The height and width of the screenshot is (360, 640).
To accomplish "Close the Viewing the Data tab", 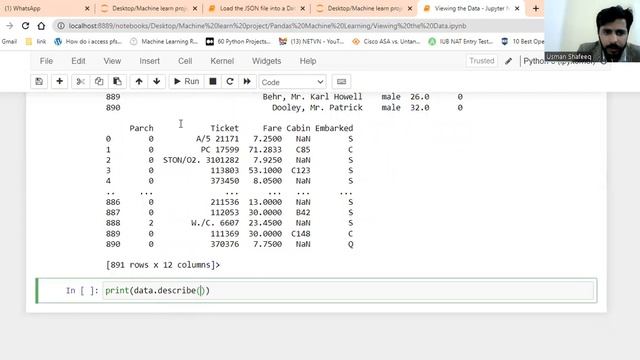I will tap(517, 8).
